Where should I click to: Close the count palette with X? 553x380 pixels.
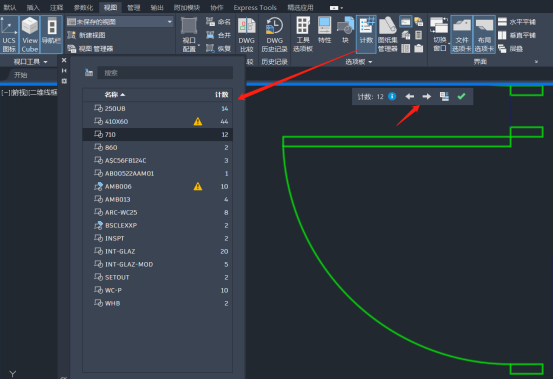tap(64, 60)
